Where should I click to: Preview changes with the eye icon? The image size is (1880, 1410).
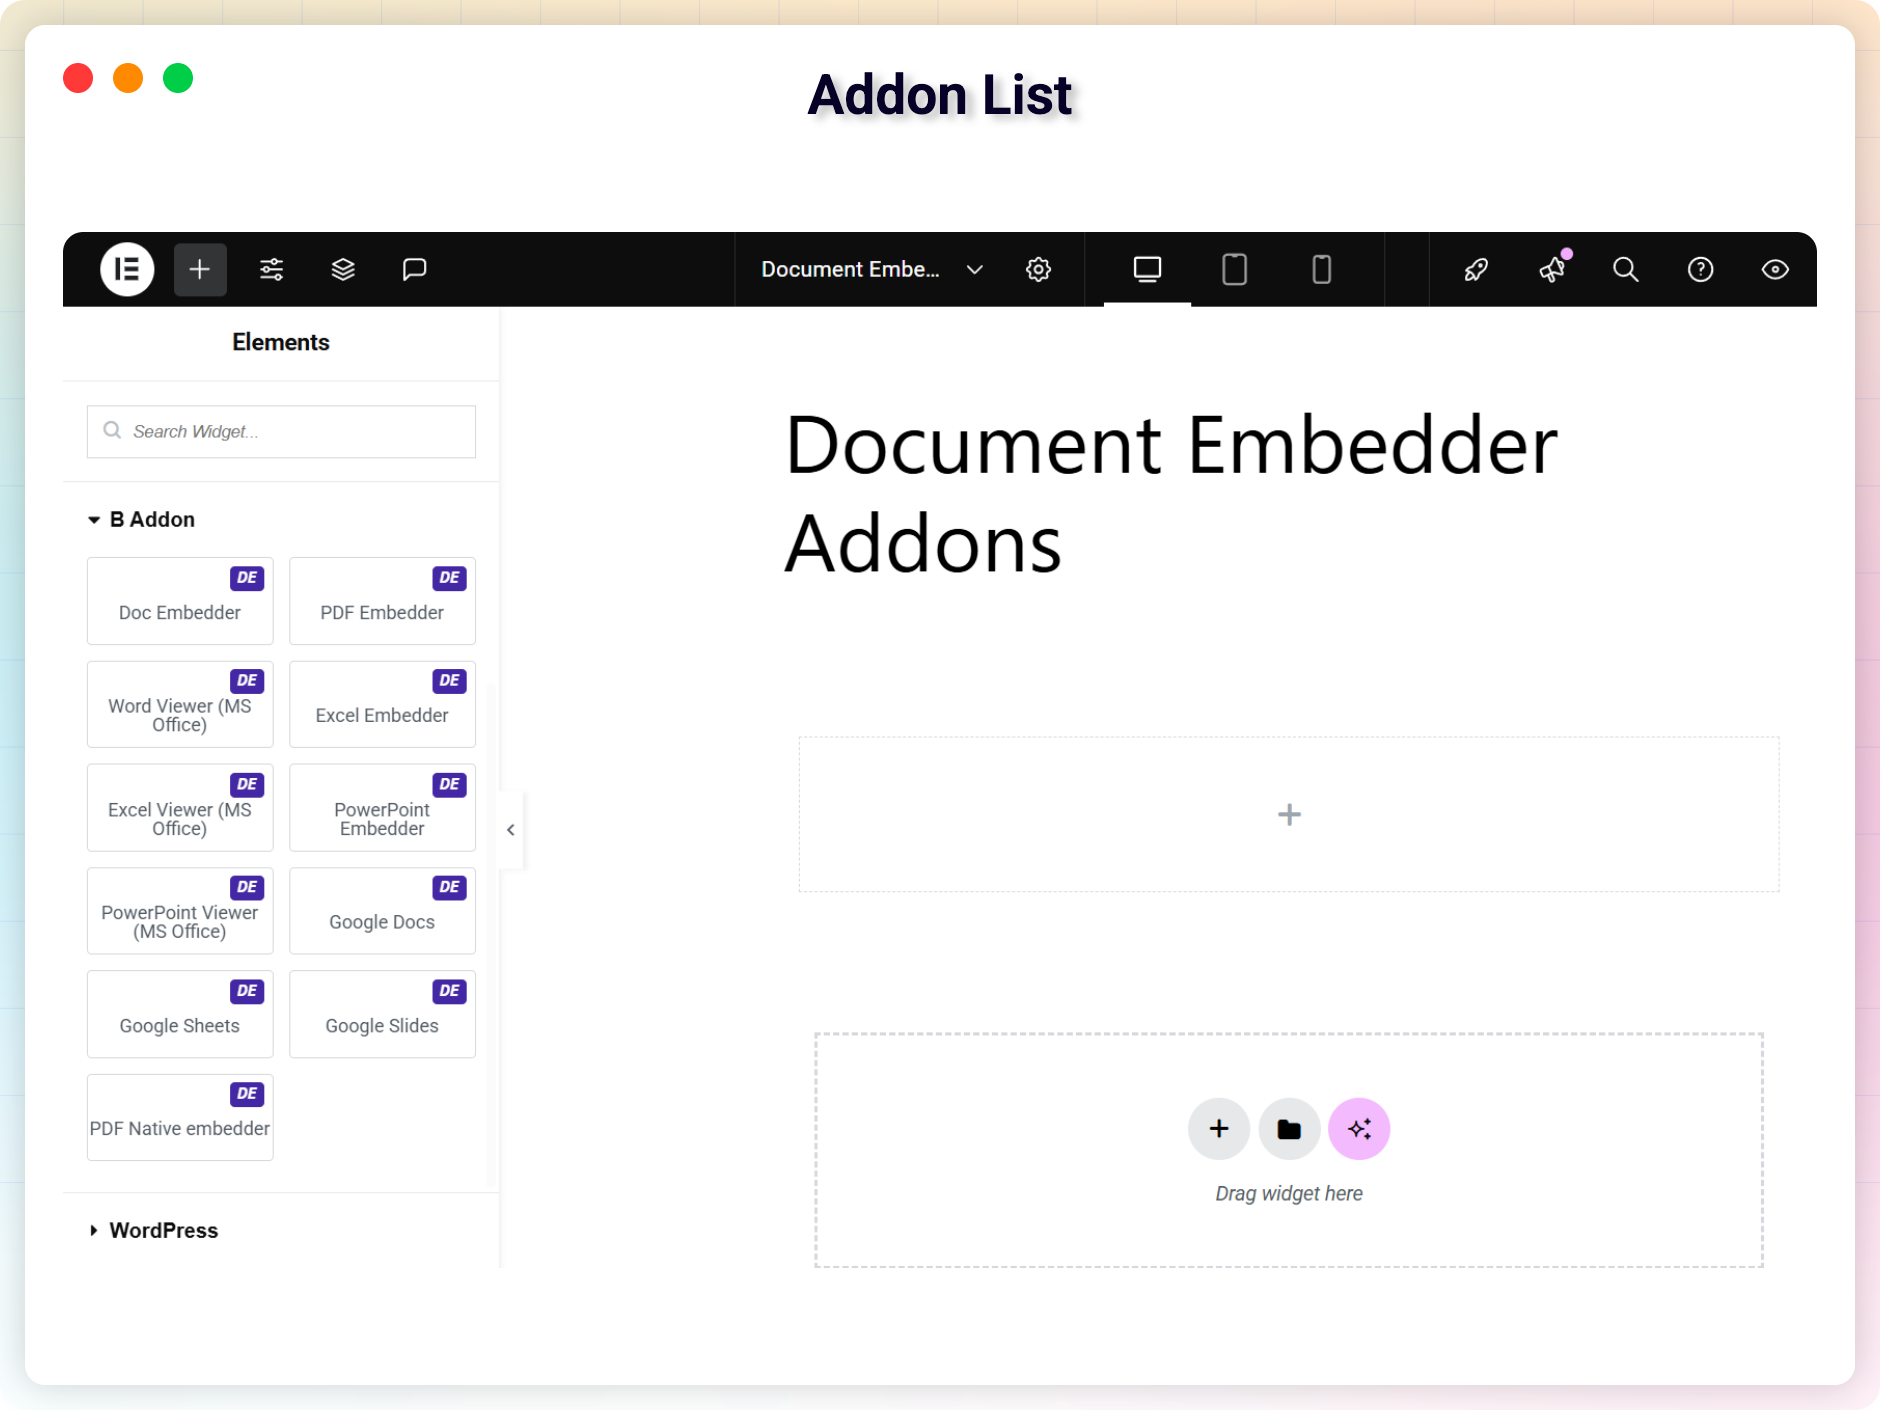1775,269
